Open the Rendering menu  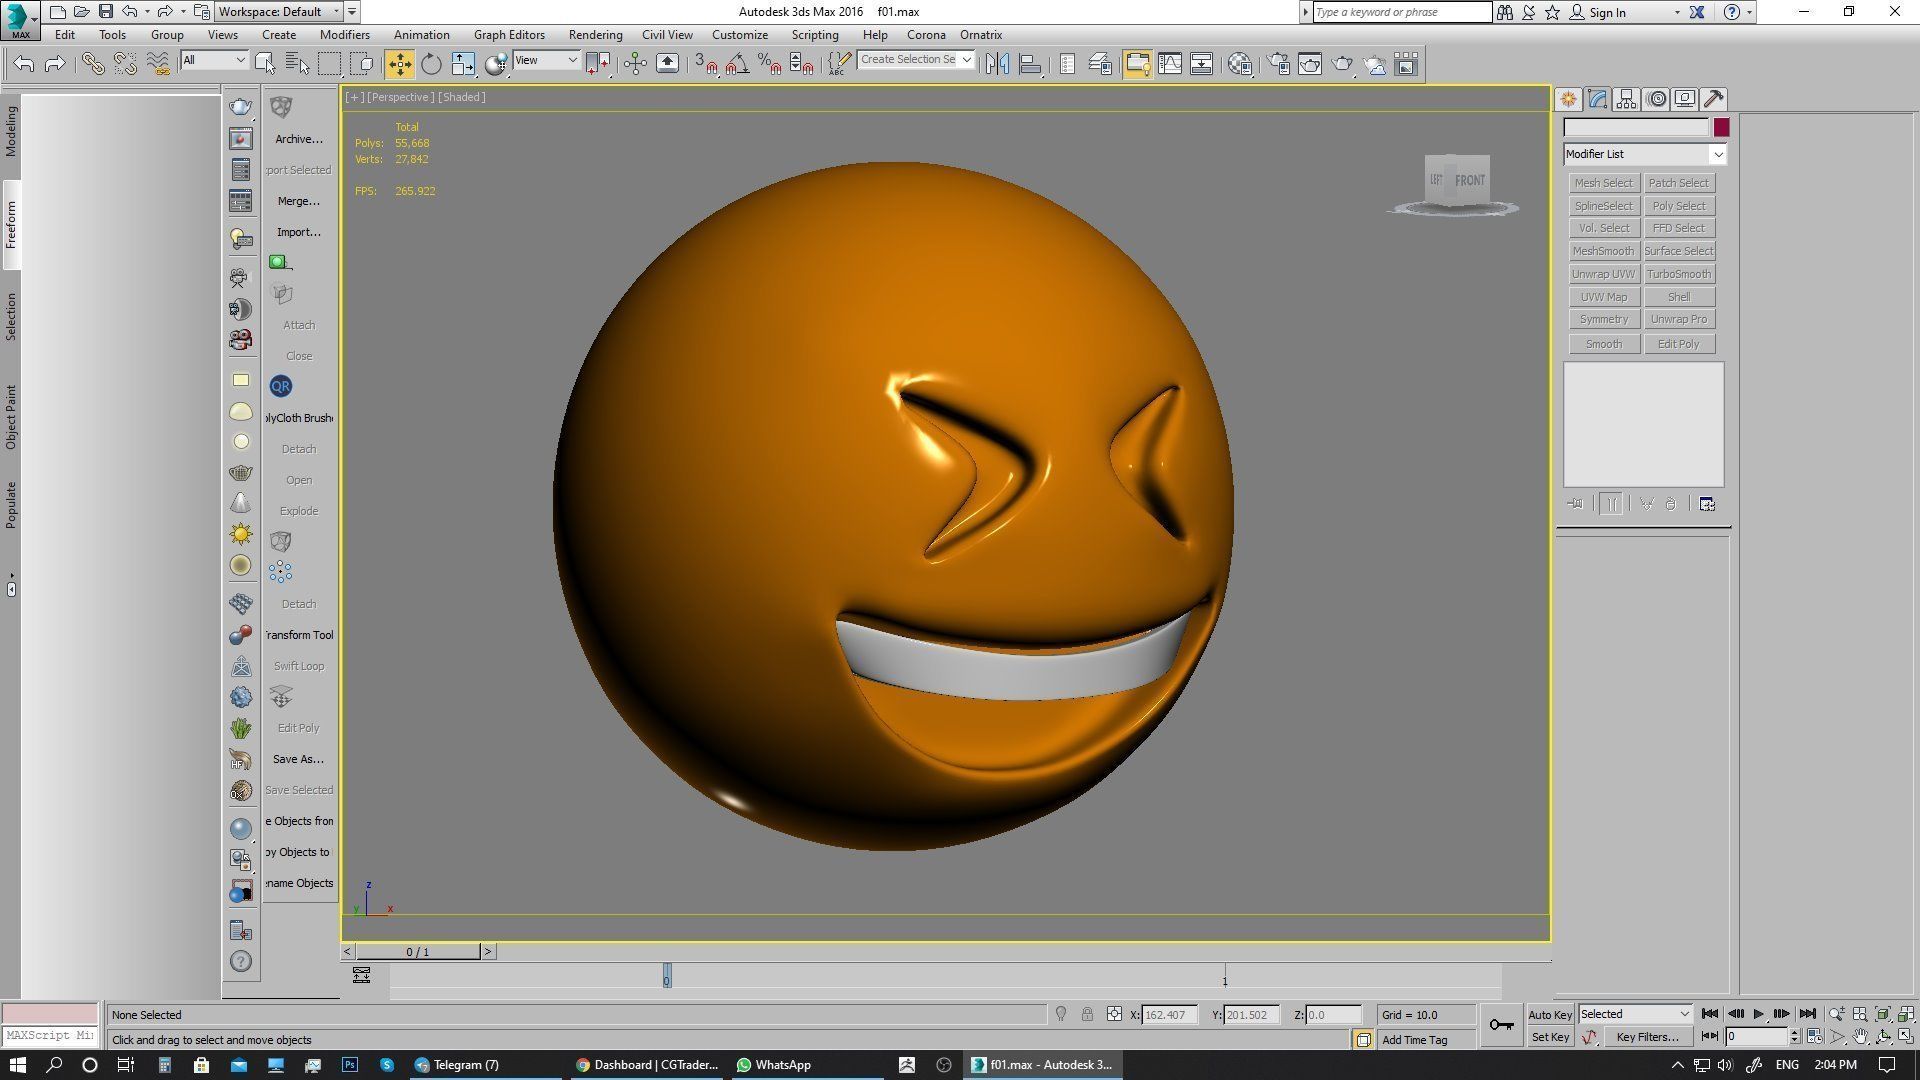click(595, 35)
